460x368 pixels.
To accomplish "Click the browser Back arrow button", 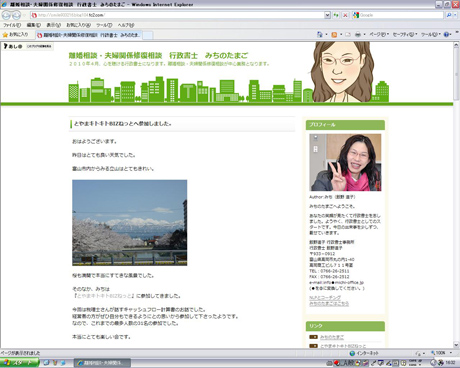I will (x=6, y=15).
